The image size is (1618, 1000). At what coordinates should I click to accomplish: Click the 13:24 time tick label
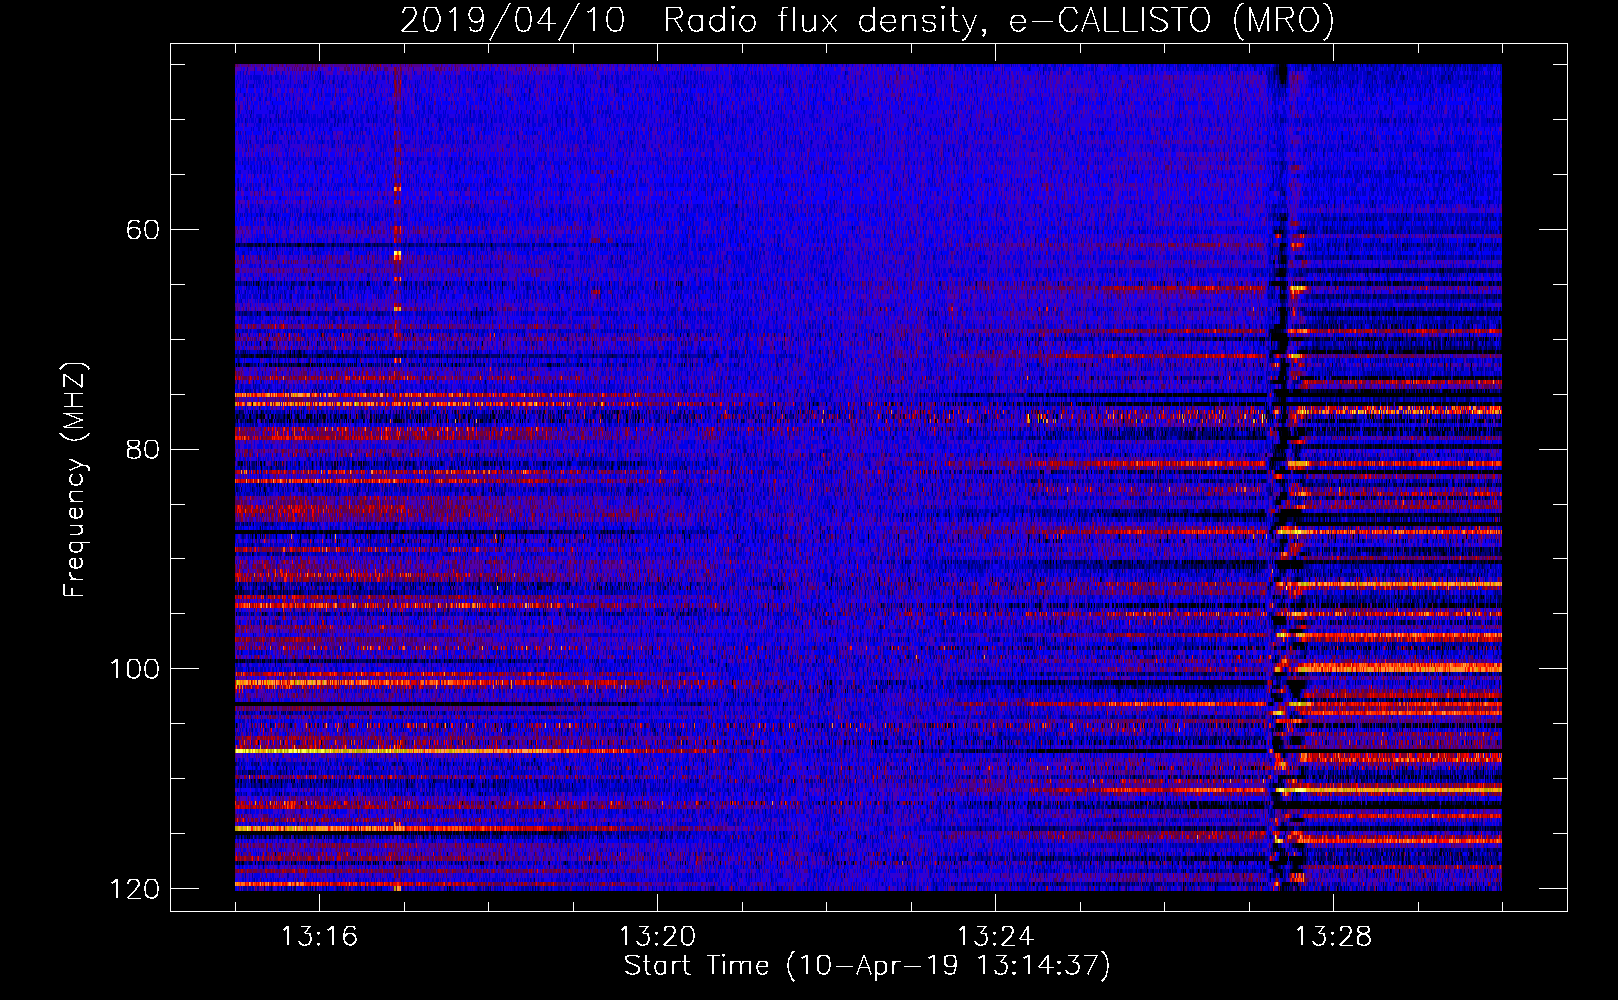click(995, 937)
